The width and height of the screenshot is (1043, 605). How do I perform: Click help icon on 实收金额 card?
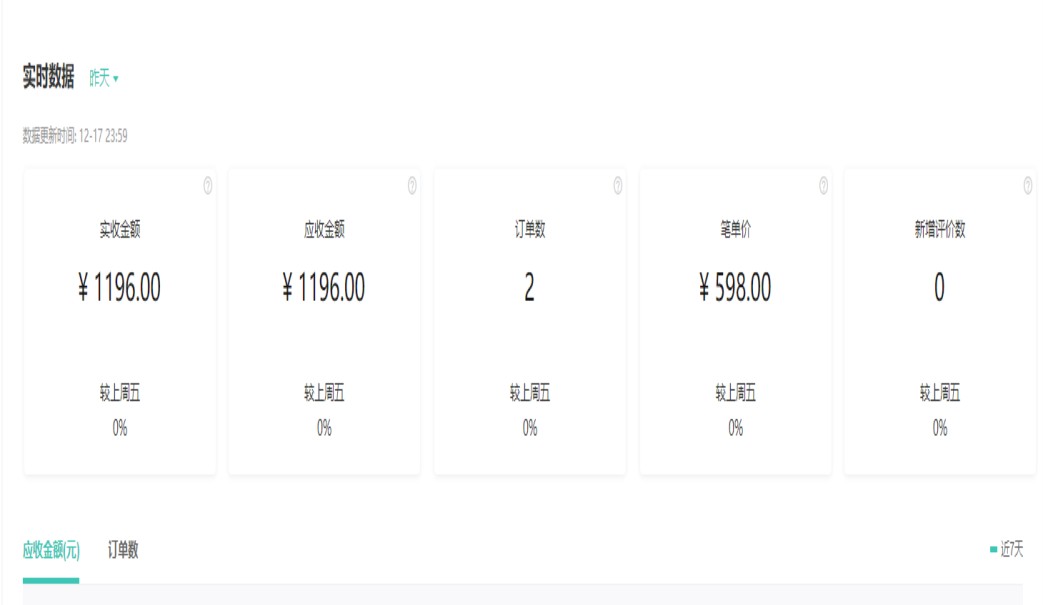tap(207, 185)
